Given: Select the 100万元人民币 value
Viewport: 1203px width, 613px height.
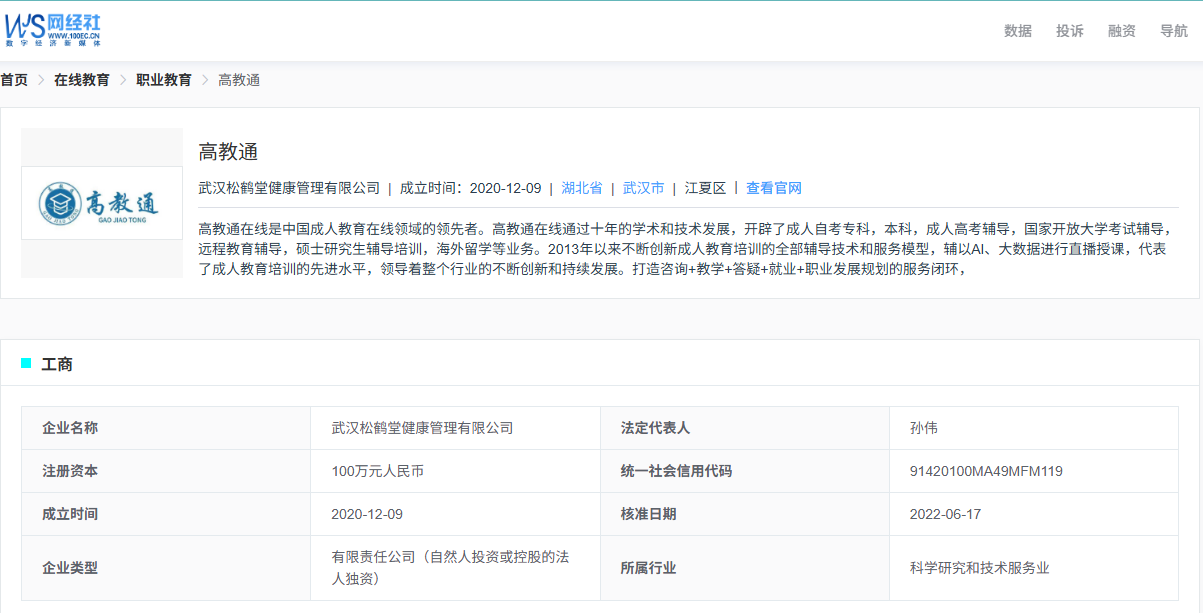Looking at the screenshot, I should point(378,471).
